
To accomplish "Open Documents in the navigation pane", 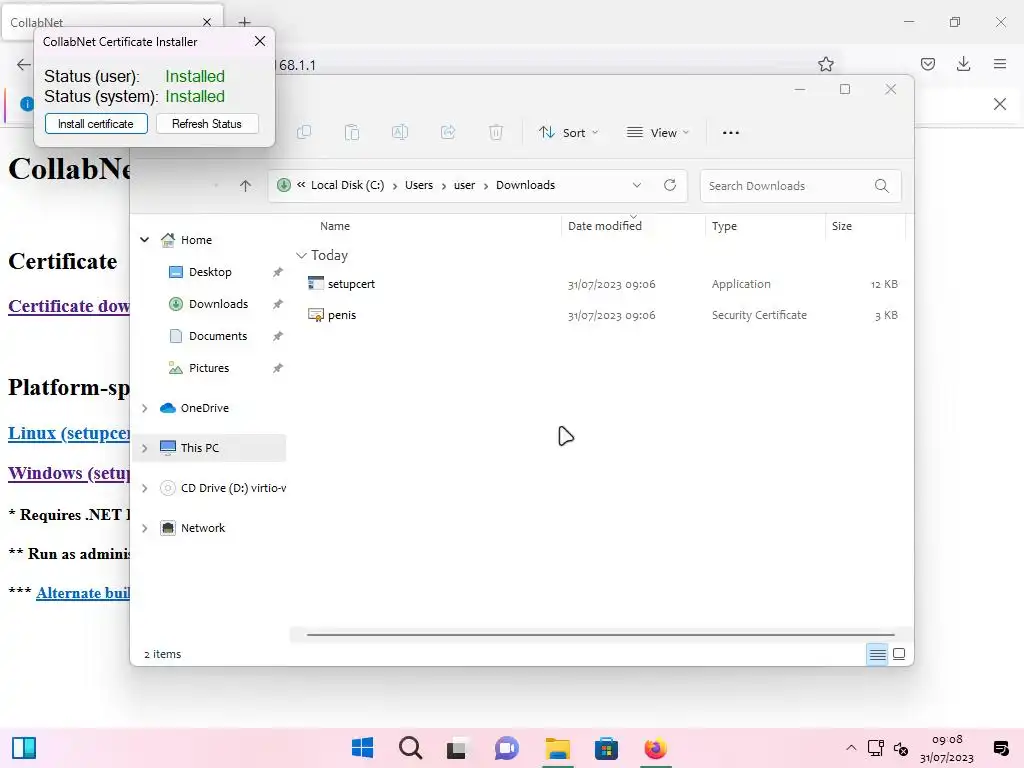I will (x=217, y=336).
